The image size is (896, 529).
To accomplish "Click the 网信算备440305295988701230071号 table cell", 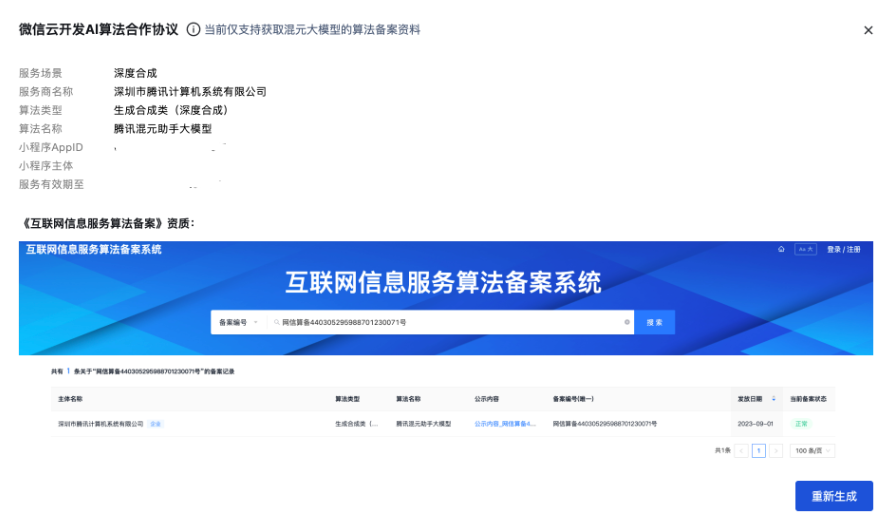I will click(605, 424).
